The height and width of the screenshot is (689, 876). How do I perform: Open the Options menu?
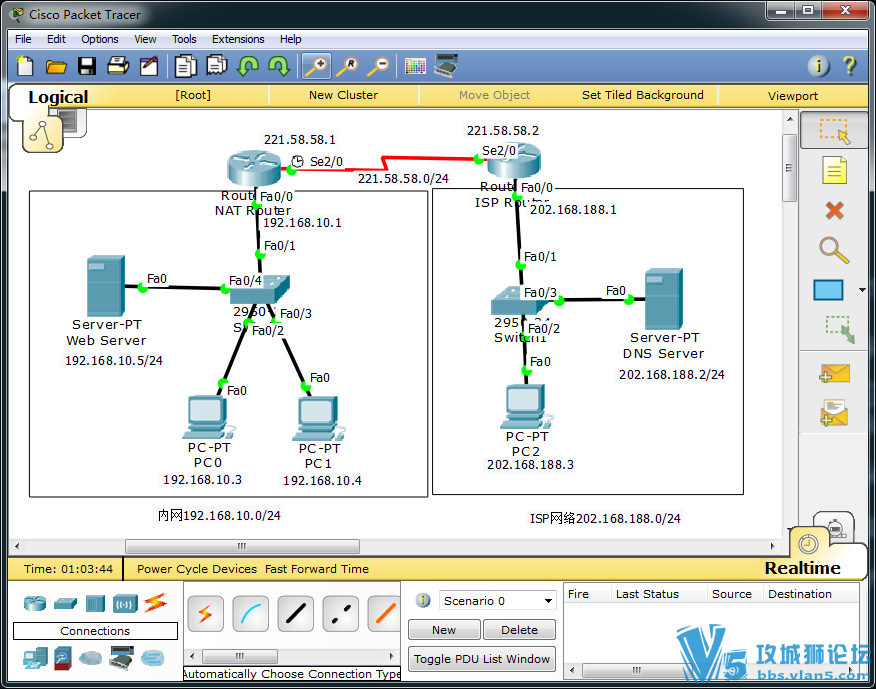pyautogui.click(x=99, y=39)
